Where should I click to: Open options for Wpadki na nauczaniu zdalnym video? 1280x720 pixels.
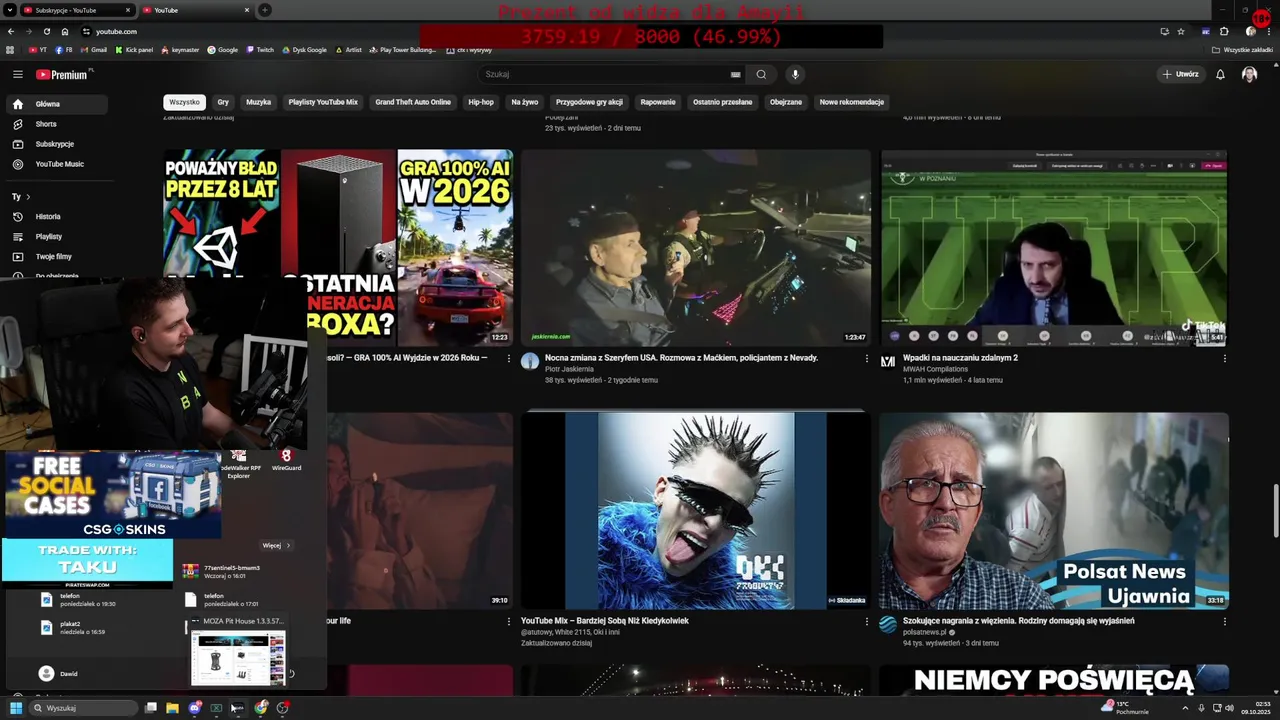tap(1224, 358)
